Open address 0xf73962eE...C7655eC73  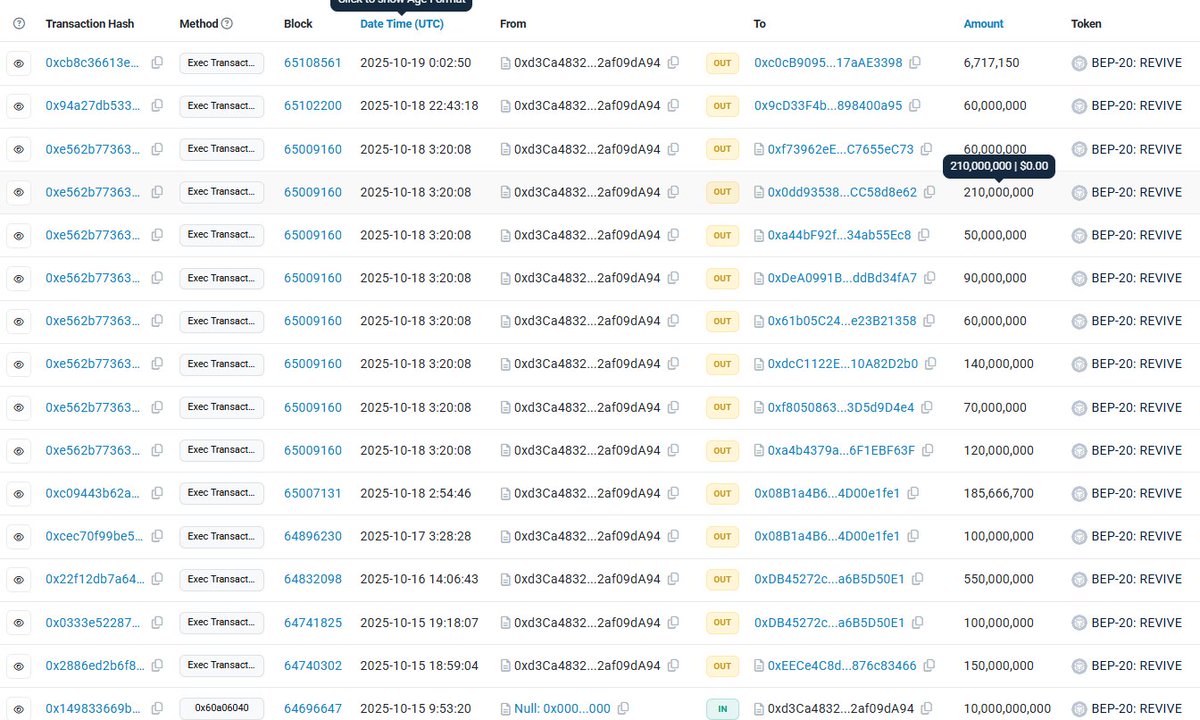[841, 149]
